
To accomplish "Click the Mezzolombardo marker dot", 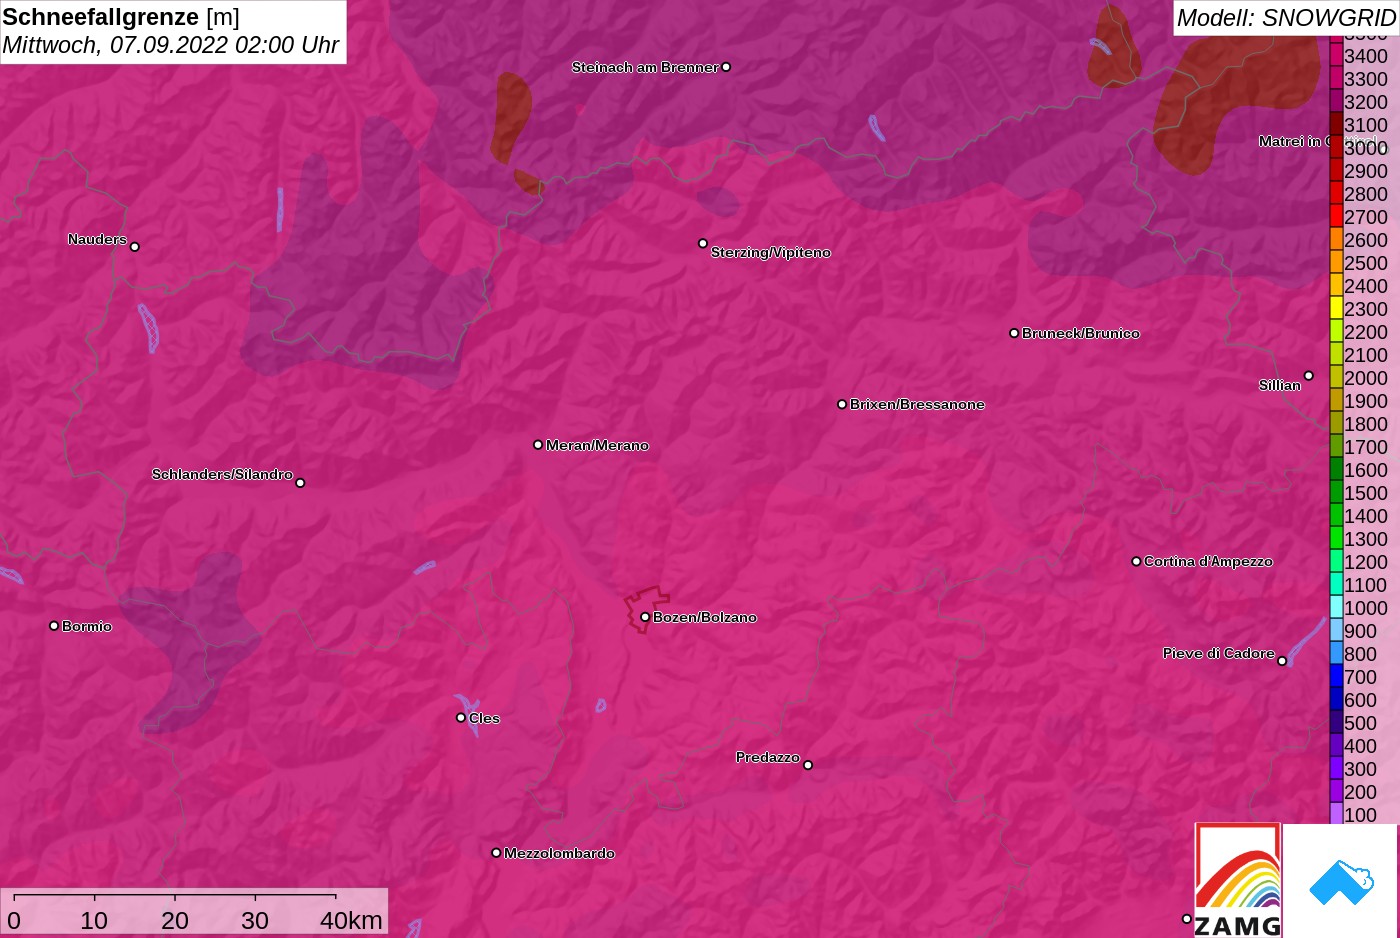I will click(496, 853).
